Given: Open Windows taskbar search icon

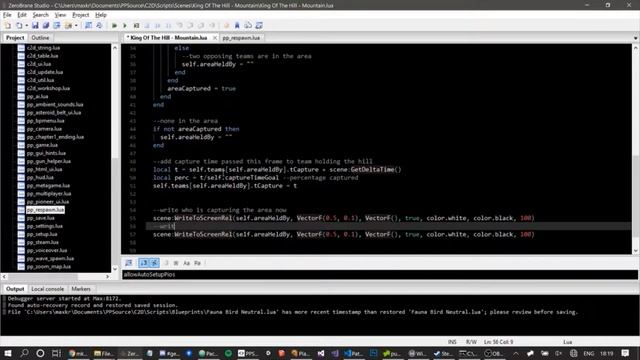Looking at the screenshot, I should pyautogui.click(x=24, y=353).
